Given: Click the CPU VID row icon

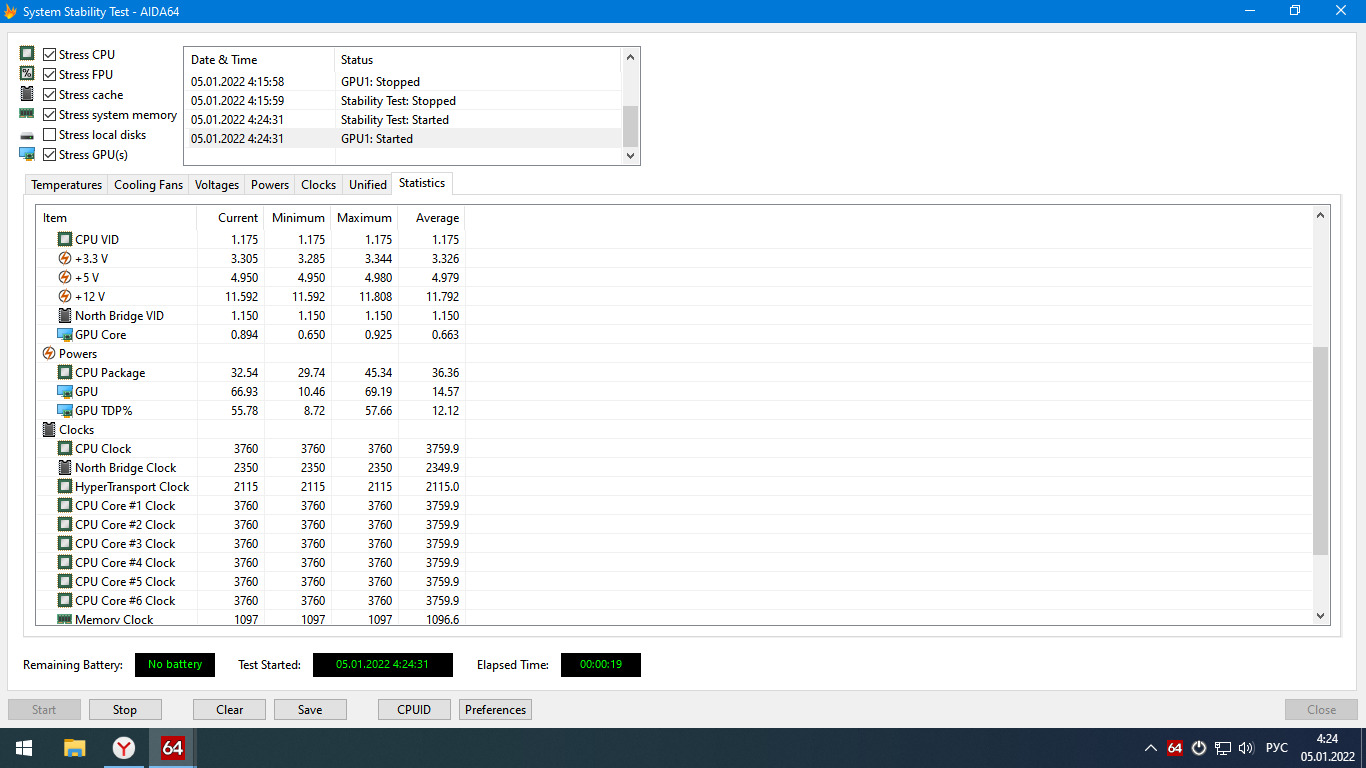Looking at the screenshot, I should click(65, 239).
